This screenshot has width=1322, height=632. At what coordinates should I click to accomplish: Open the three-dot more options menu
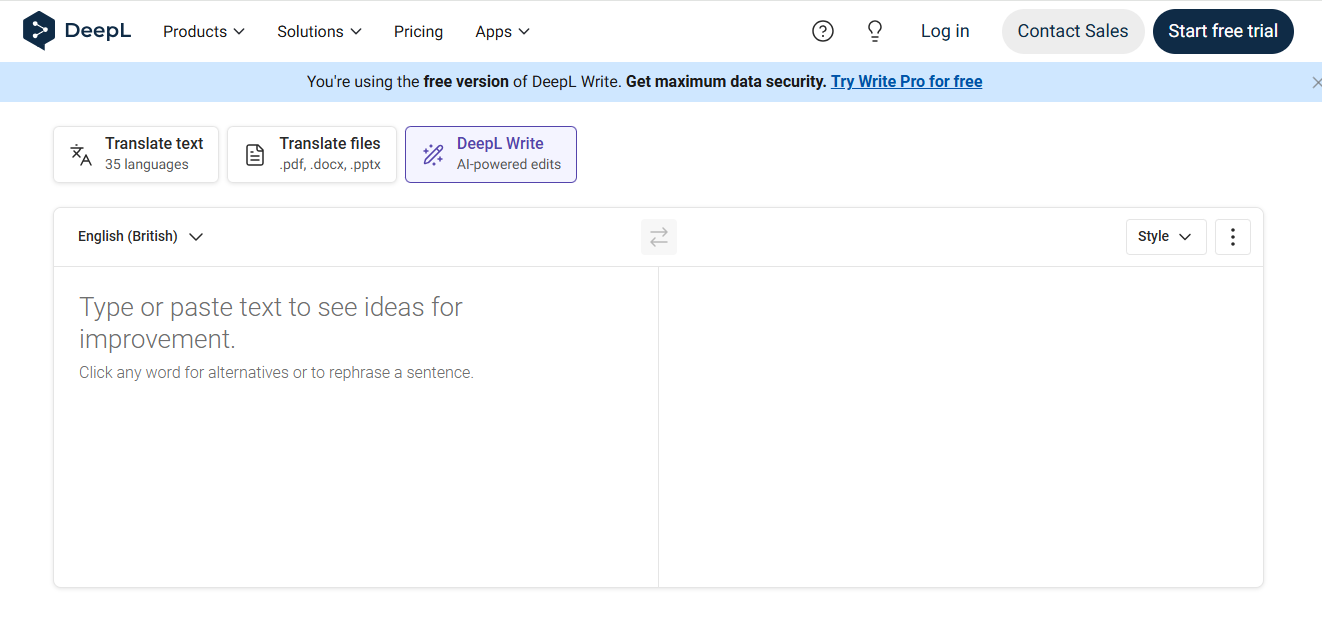[x=1232, y=237]
